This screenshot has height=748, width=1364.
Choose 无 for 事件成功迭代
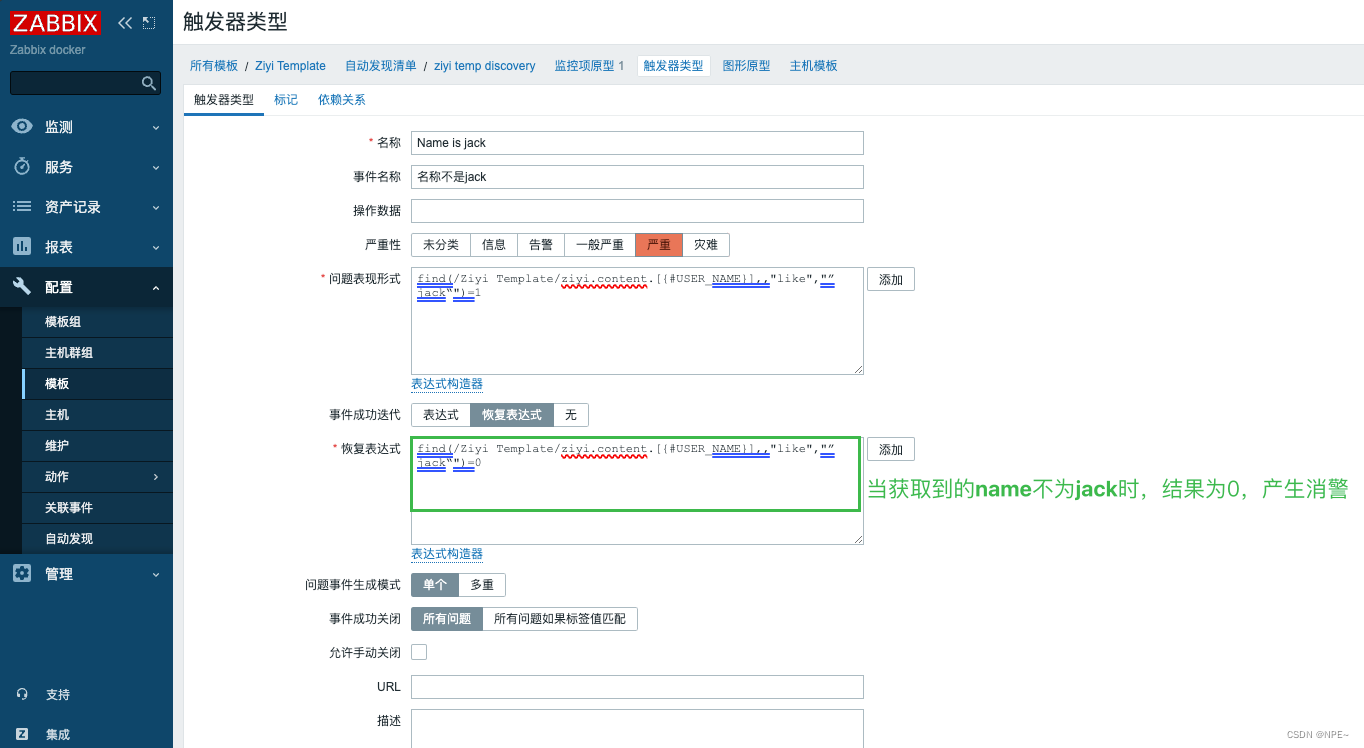point(571,415)
